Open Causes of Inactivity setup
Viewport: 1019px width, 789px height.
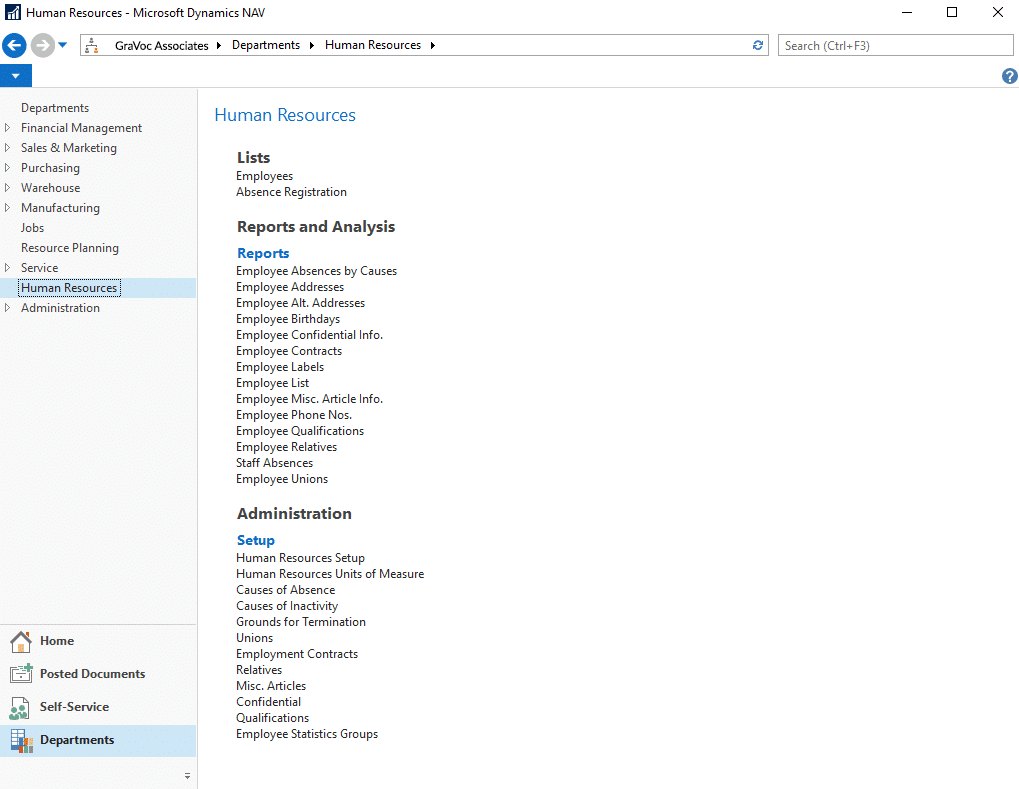tap(287, 606)
